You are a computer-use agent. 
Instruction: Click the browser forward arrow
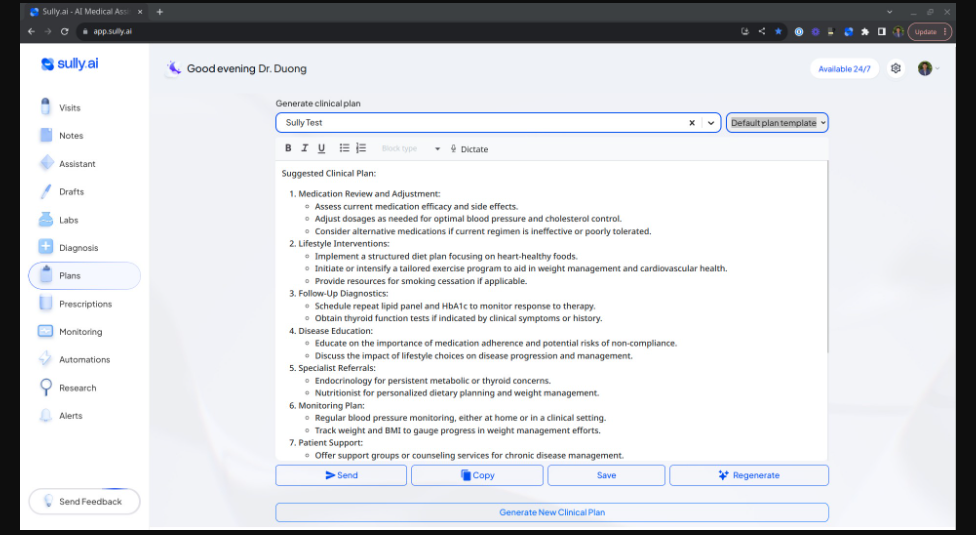tap(47, 31)
